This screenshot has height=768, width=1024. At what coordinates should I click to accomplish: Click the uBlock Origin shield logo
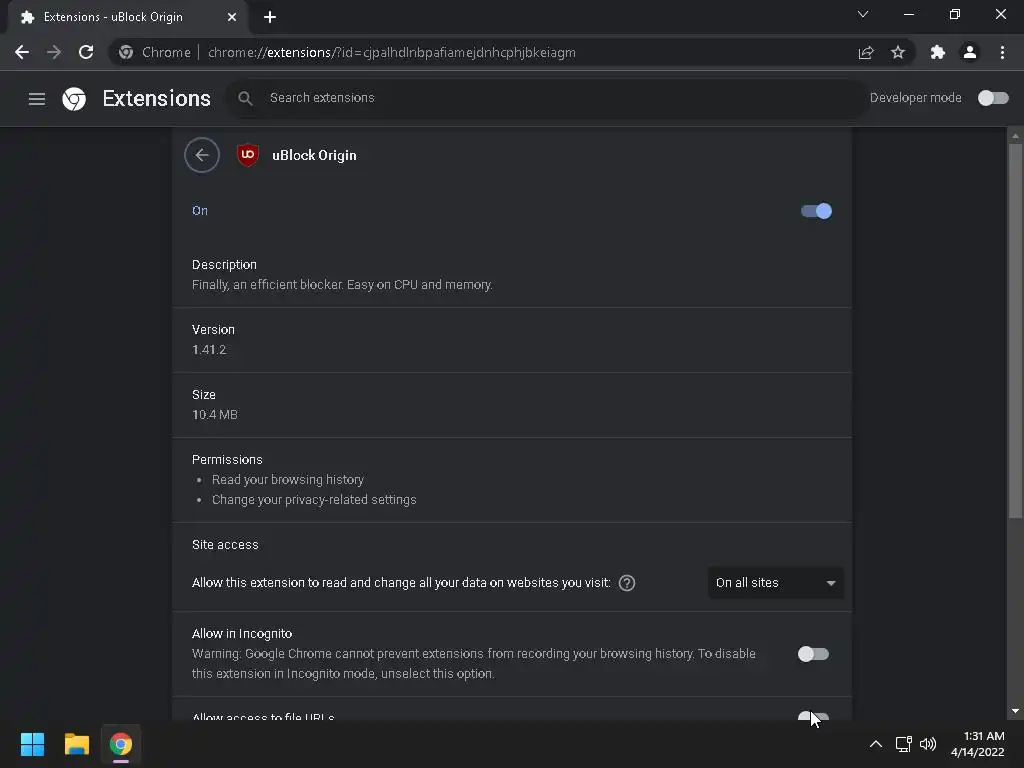coord(248,155)
